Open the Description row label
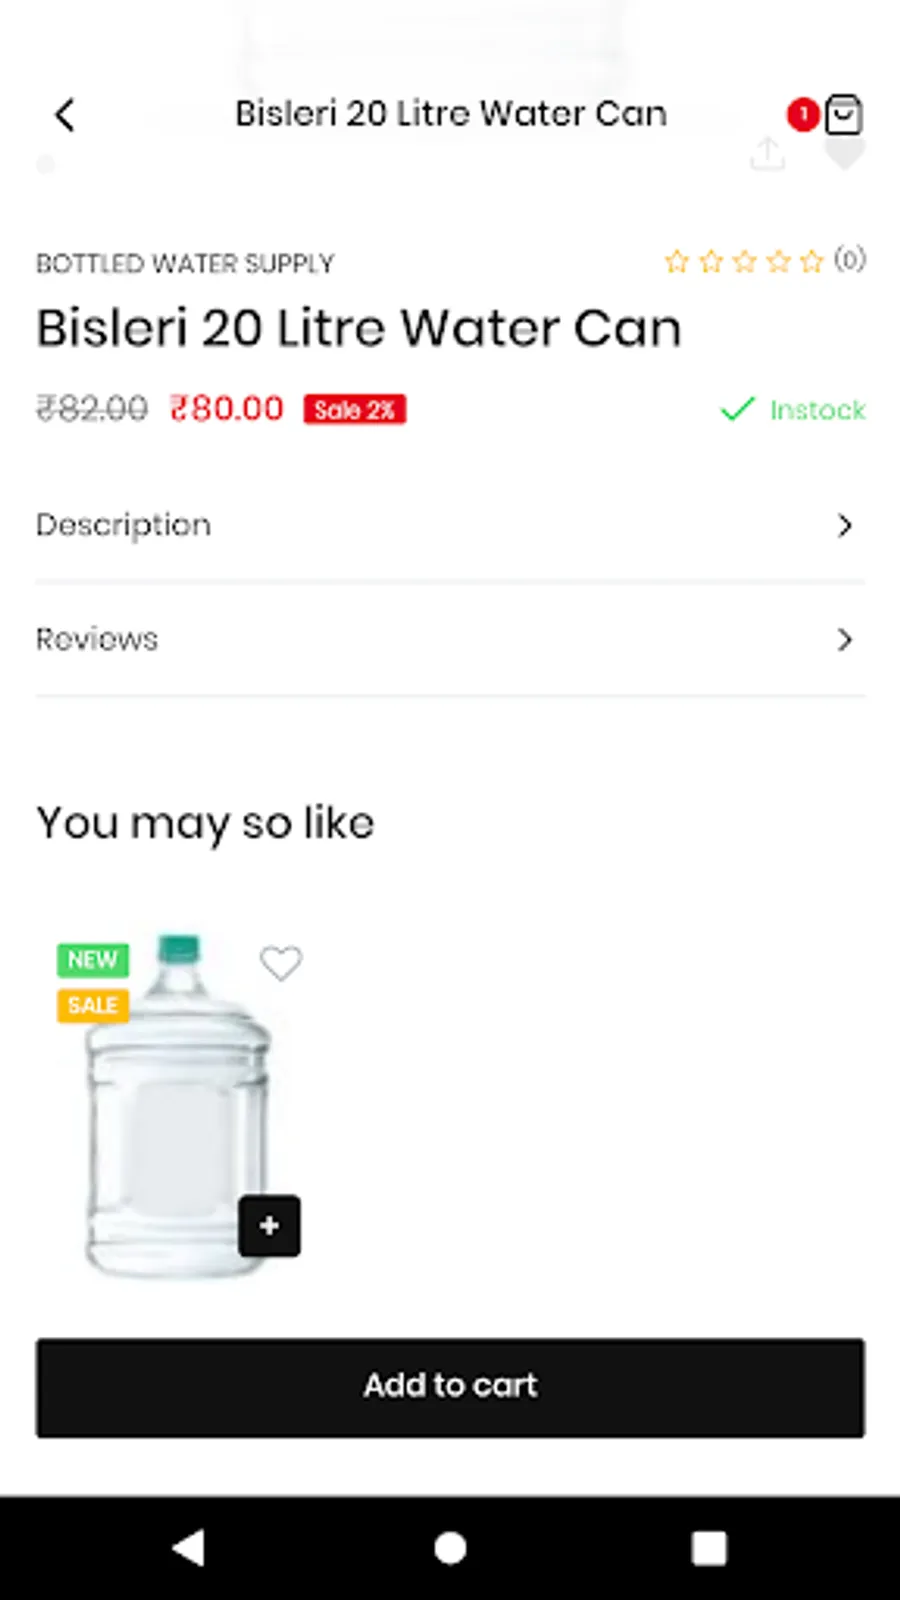Viewport: 900px width, 1600px height. tap(124, 526)
